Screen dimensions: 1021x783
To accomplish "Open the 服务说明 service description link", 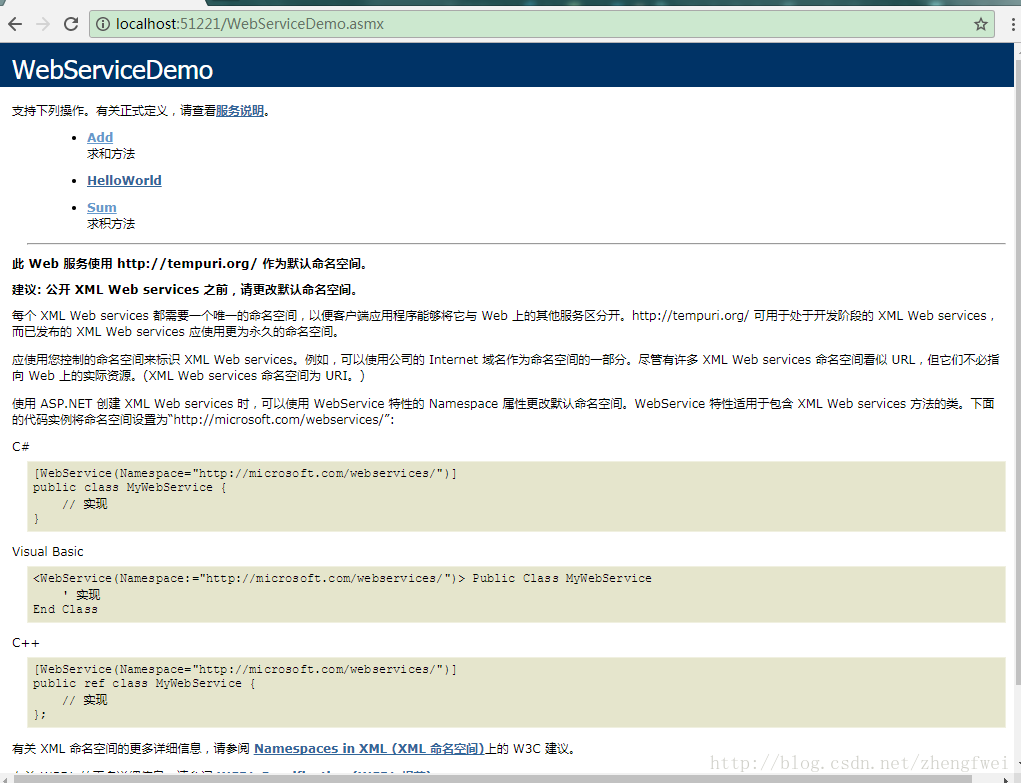I will [x=240, y=111].
